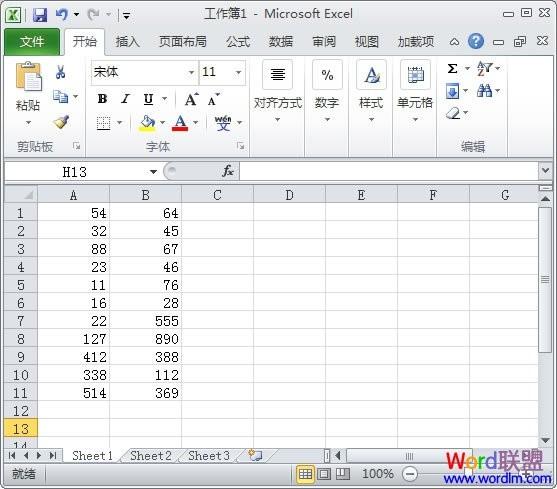Switch to Page Layout view in status bar
The height and width of the screenshot is (489, 557).
click(x=324, y=474)
